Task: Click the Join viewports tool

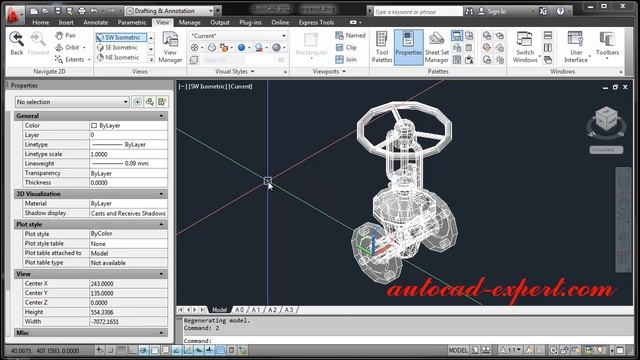Action: (x=346, y=59)
